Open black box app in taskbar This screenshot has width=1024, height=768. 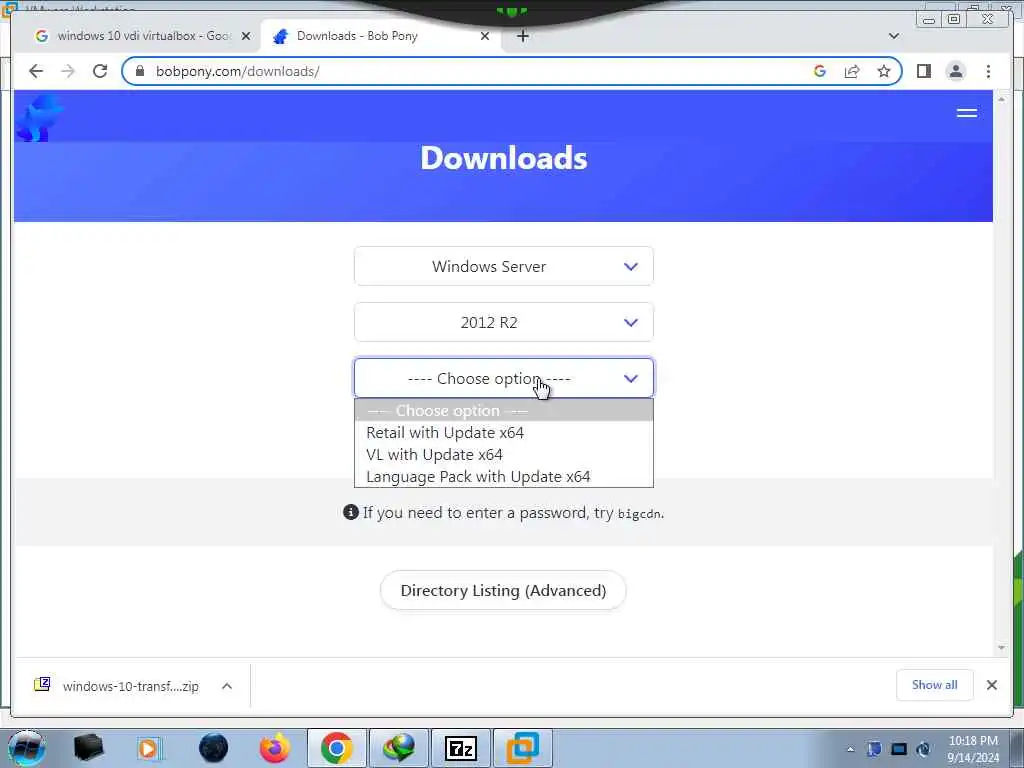click(89, 748)
